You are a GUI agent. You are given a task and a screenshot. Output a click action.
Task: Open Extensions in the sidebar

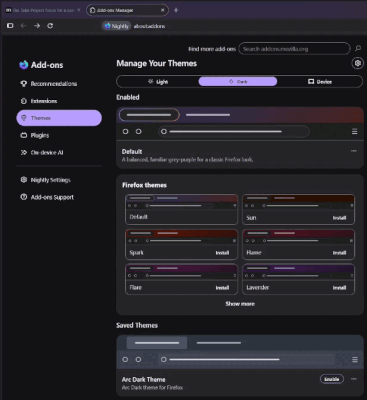point(59,101)
